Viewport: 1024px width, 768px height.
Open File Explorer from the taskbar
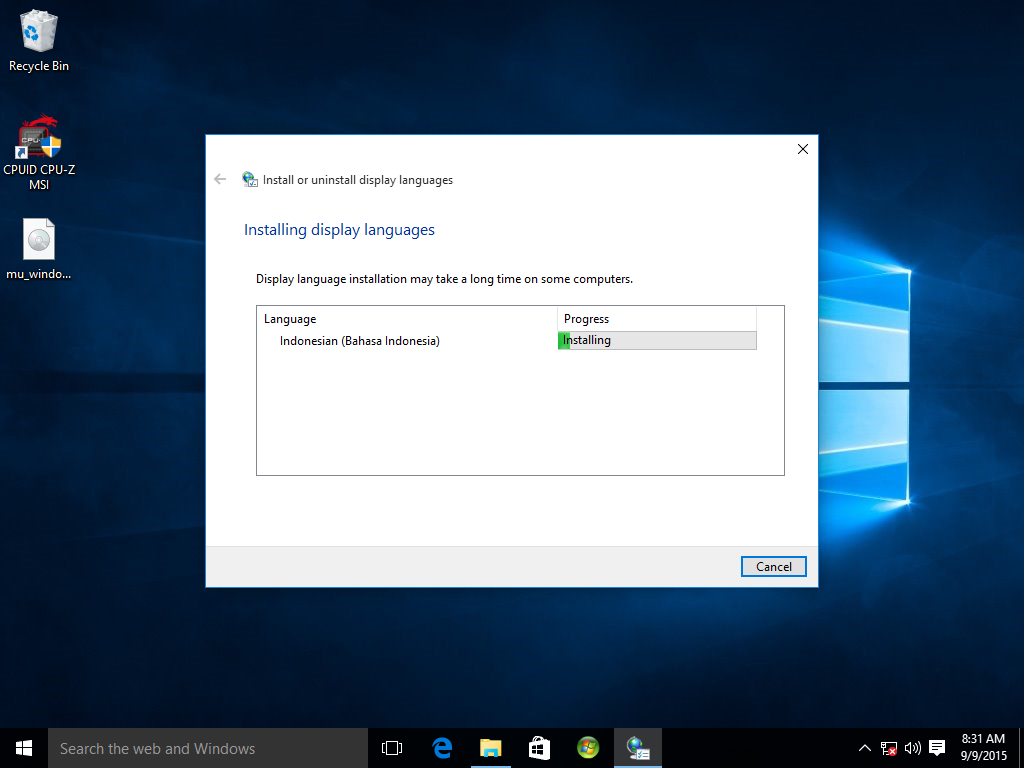point(490,747)
